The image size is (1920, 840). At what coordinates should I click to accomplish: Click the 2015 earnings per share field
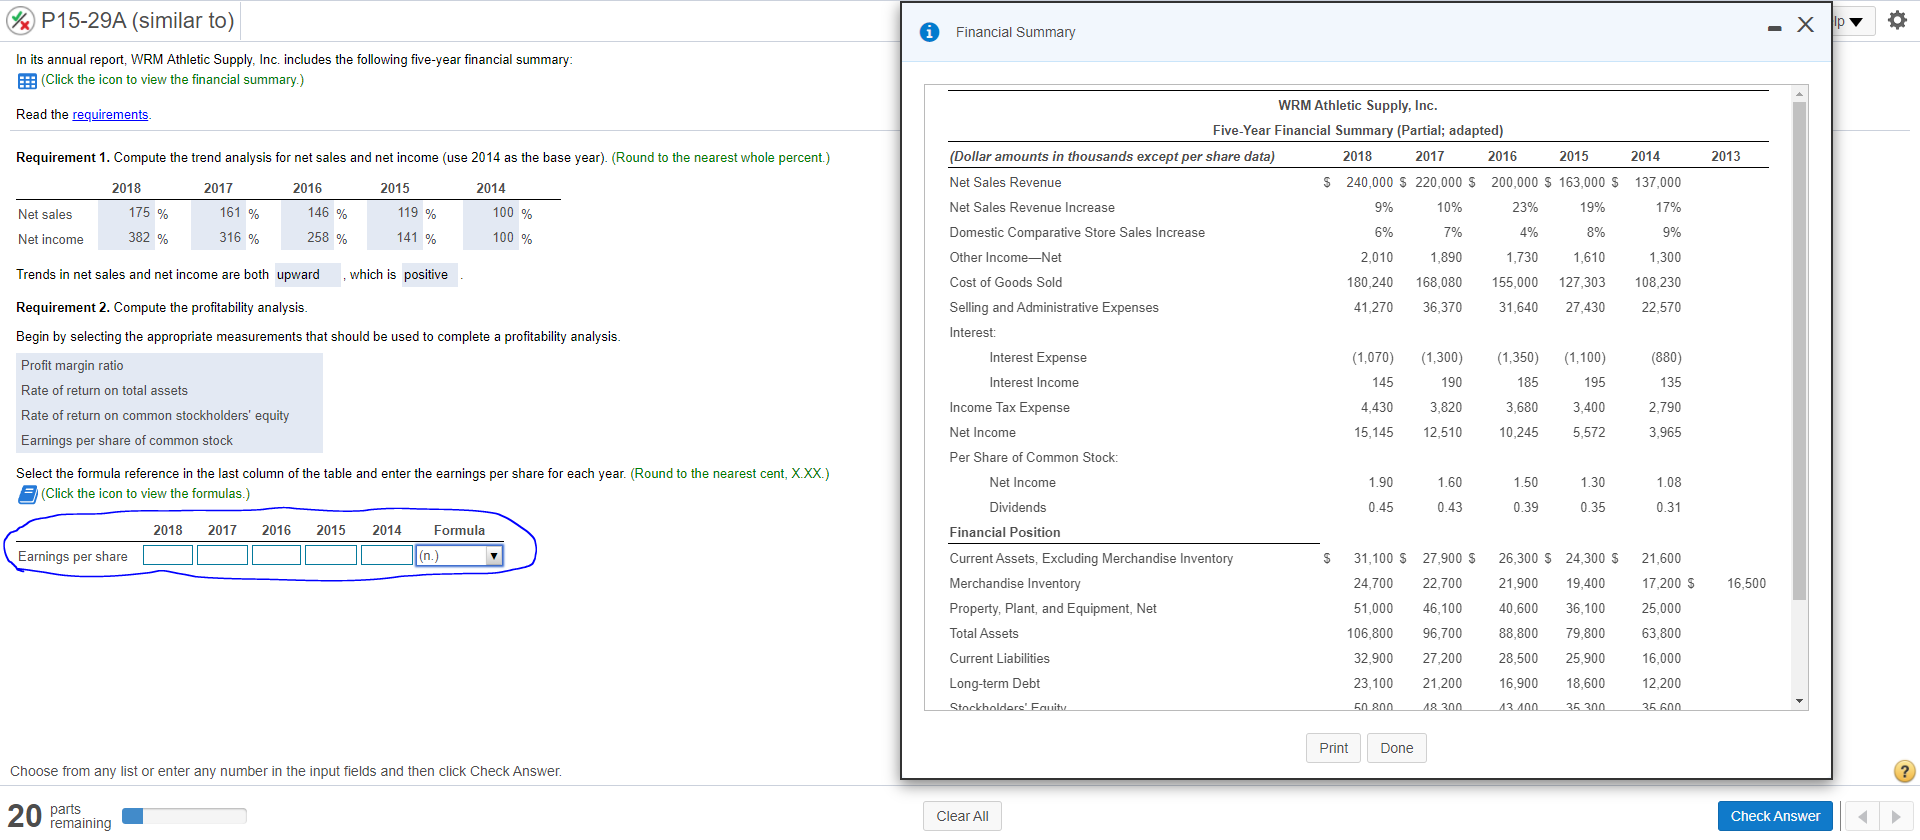point(331,555)
